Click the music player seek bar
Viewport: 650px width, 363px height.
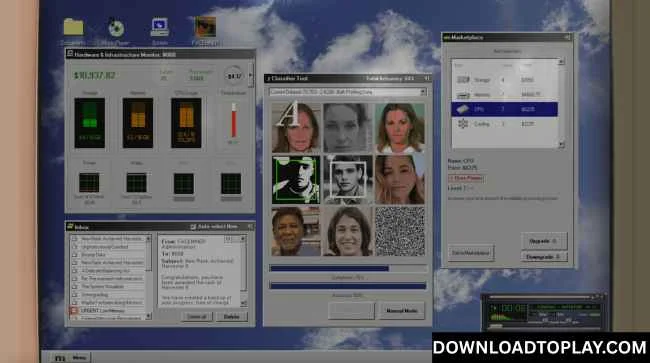540,297
